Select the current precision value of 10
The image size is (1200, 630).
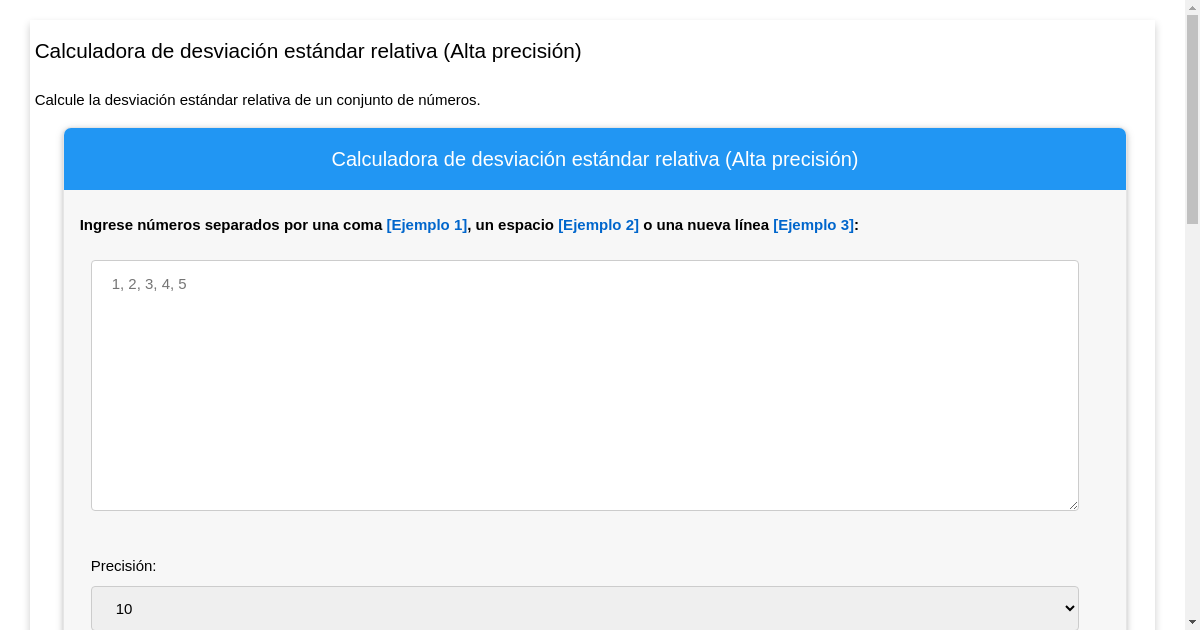click(124, 608)
